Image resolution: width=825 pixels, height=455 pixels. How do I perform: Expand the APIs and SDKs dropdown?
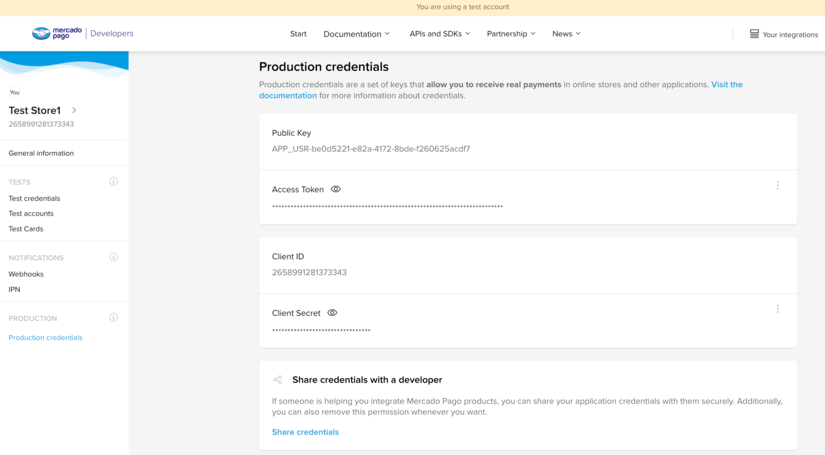click(439, 34)
